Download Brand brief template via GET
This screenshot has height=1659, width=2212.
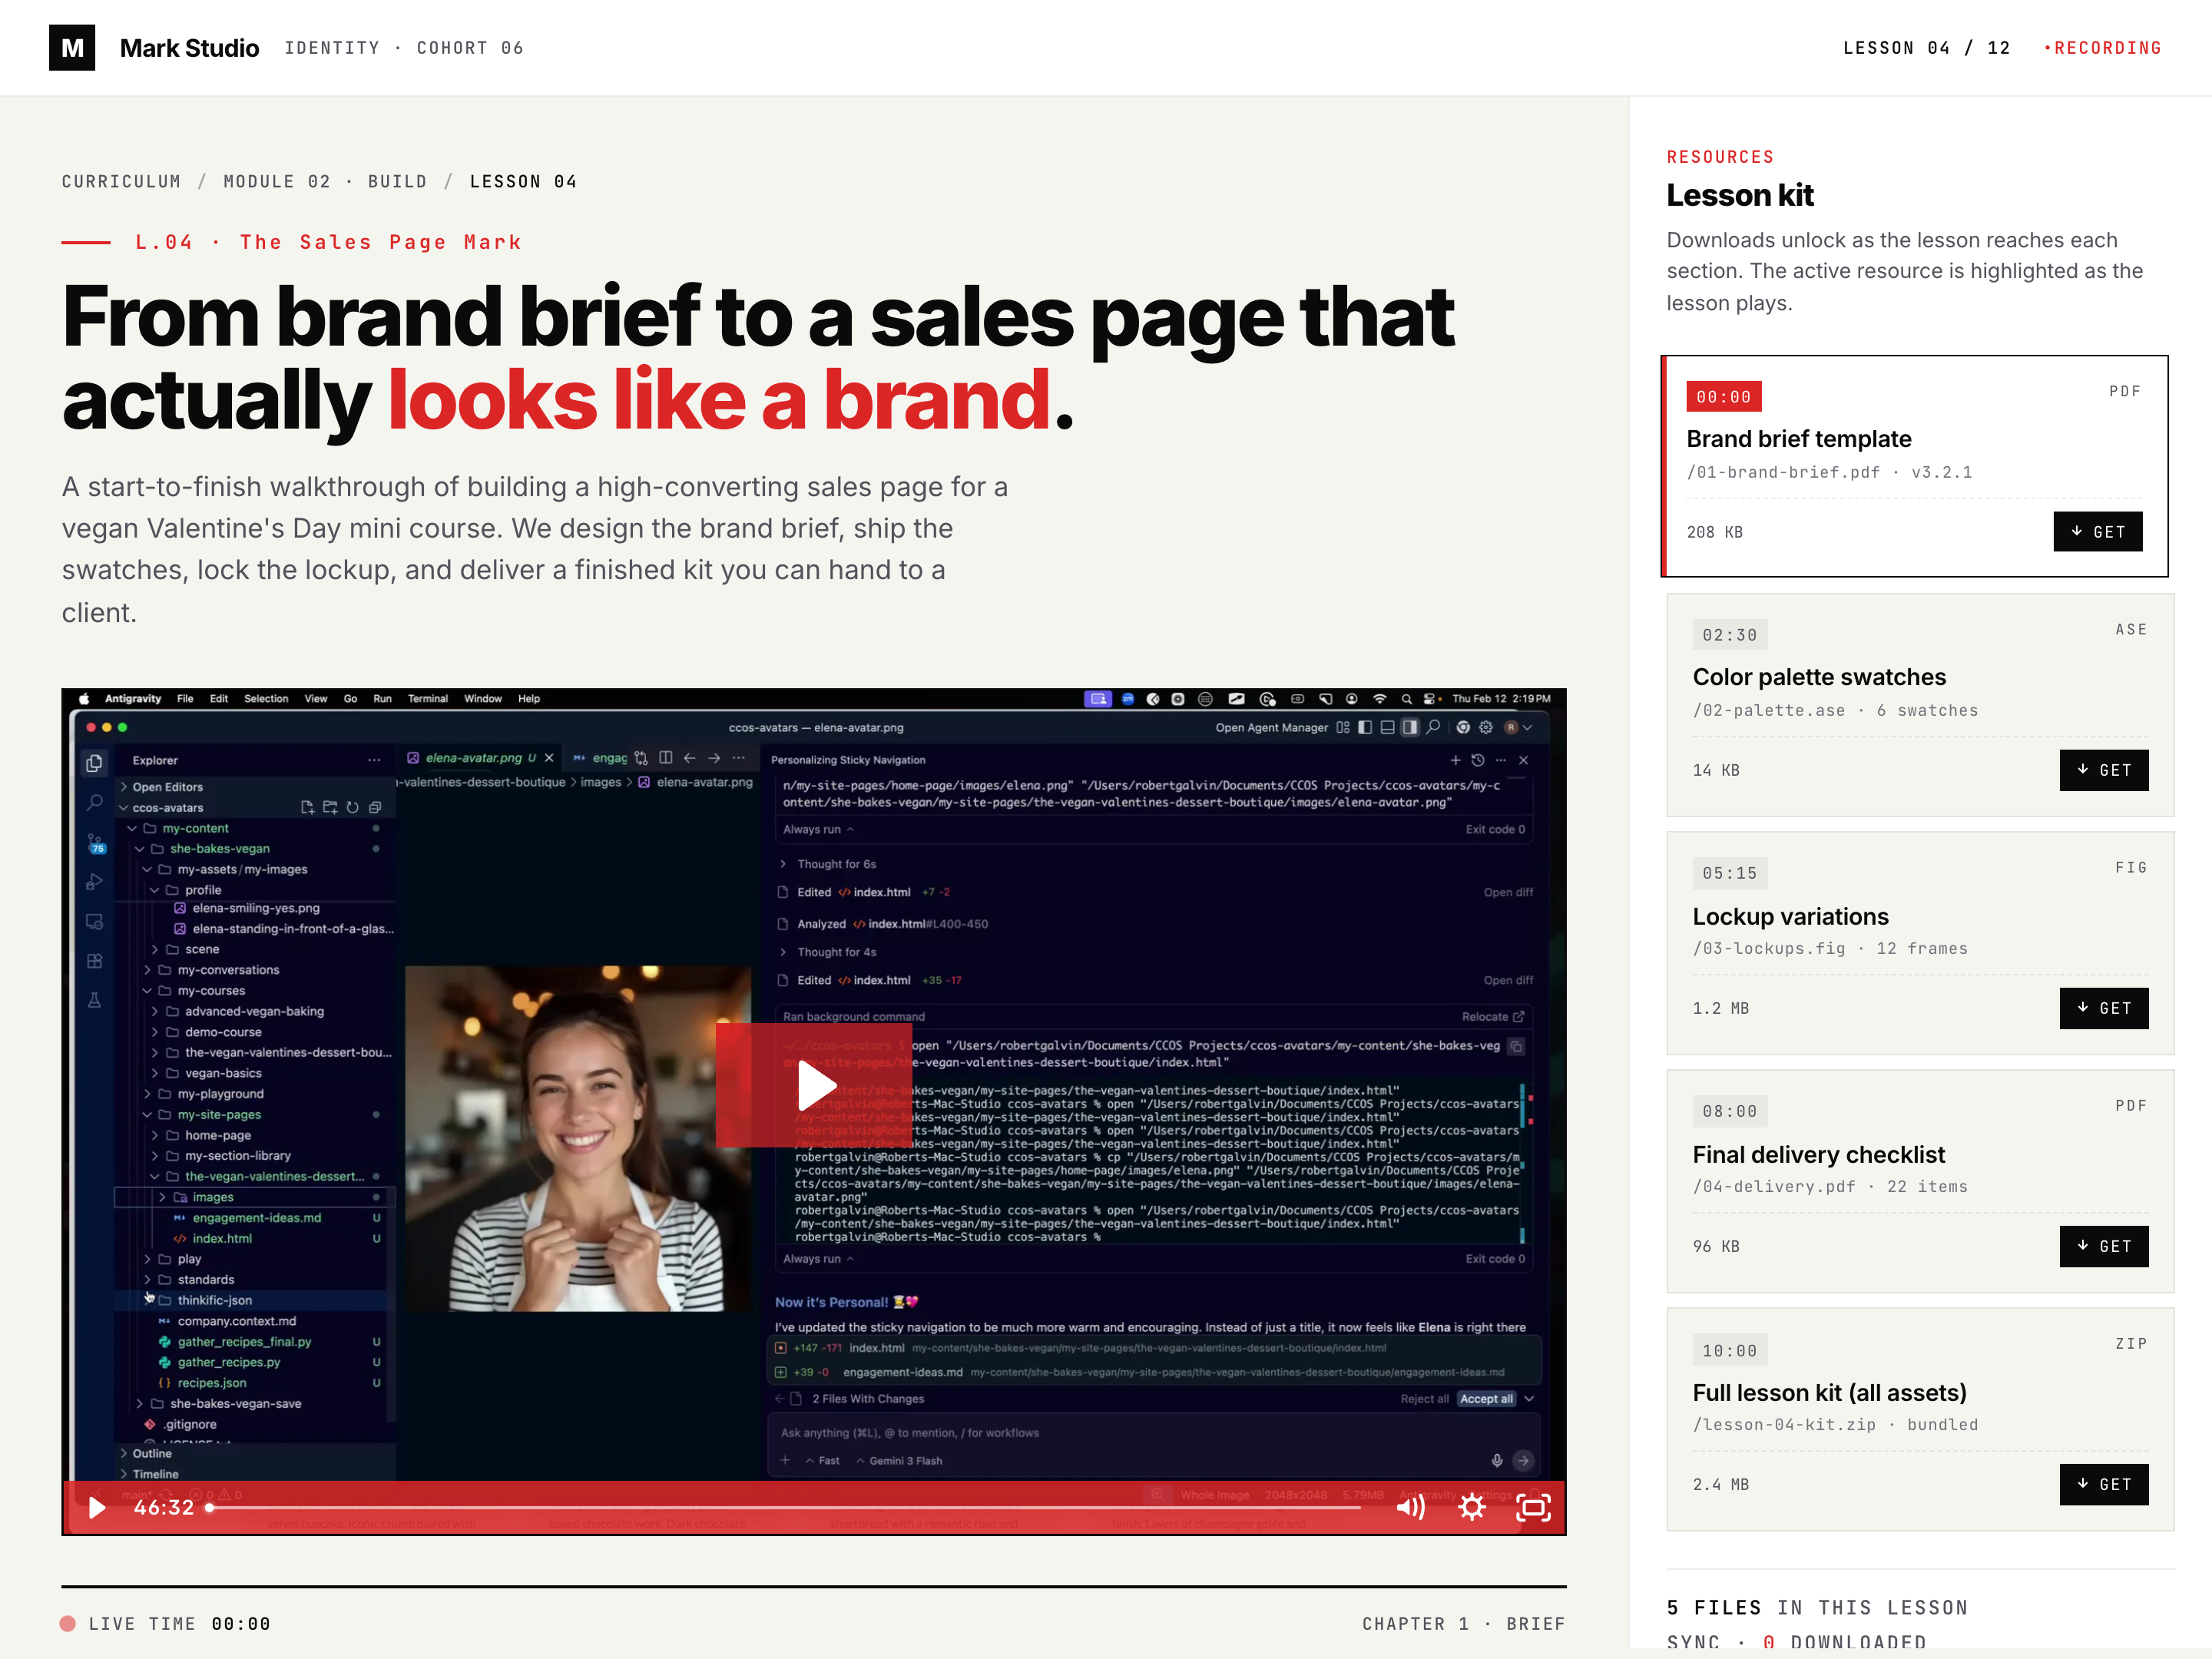(x=2098, y=532)
